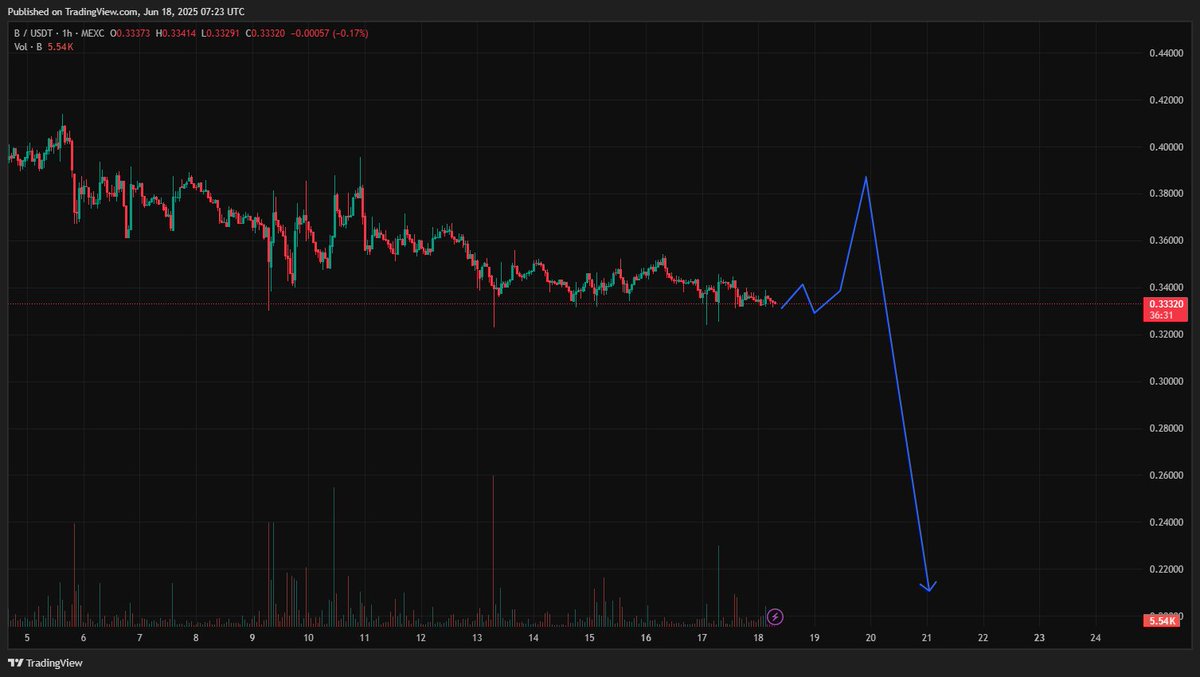Viewport: 1200px width, 677px height.
Task: Click the red 0.33320 price label on axis
Action: pos(1165,303)
